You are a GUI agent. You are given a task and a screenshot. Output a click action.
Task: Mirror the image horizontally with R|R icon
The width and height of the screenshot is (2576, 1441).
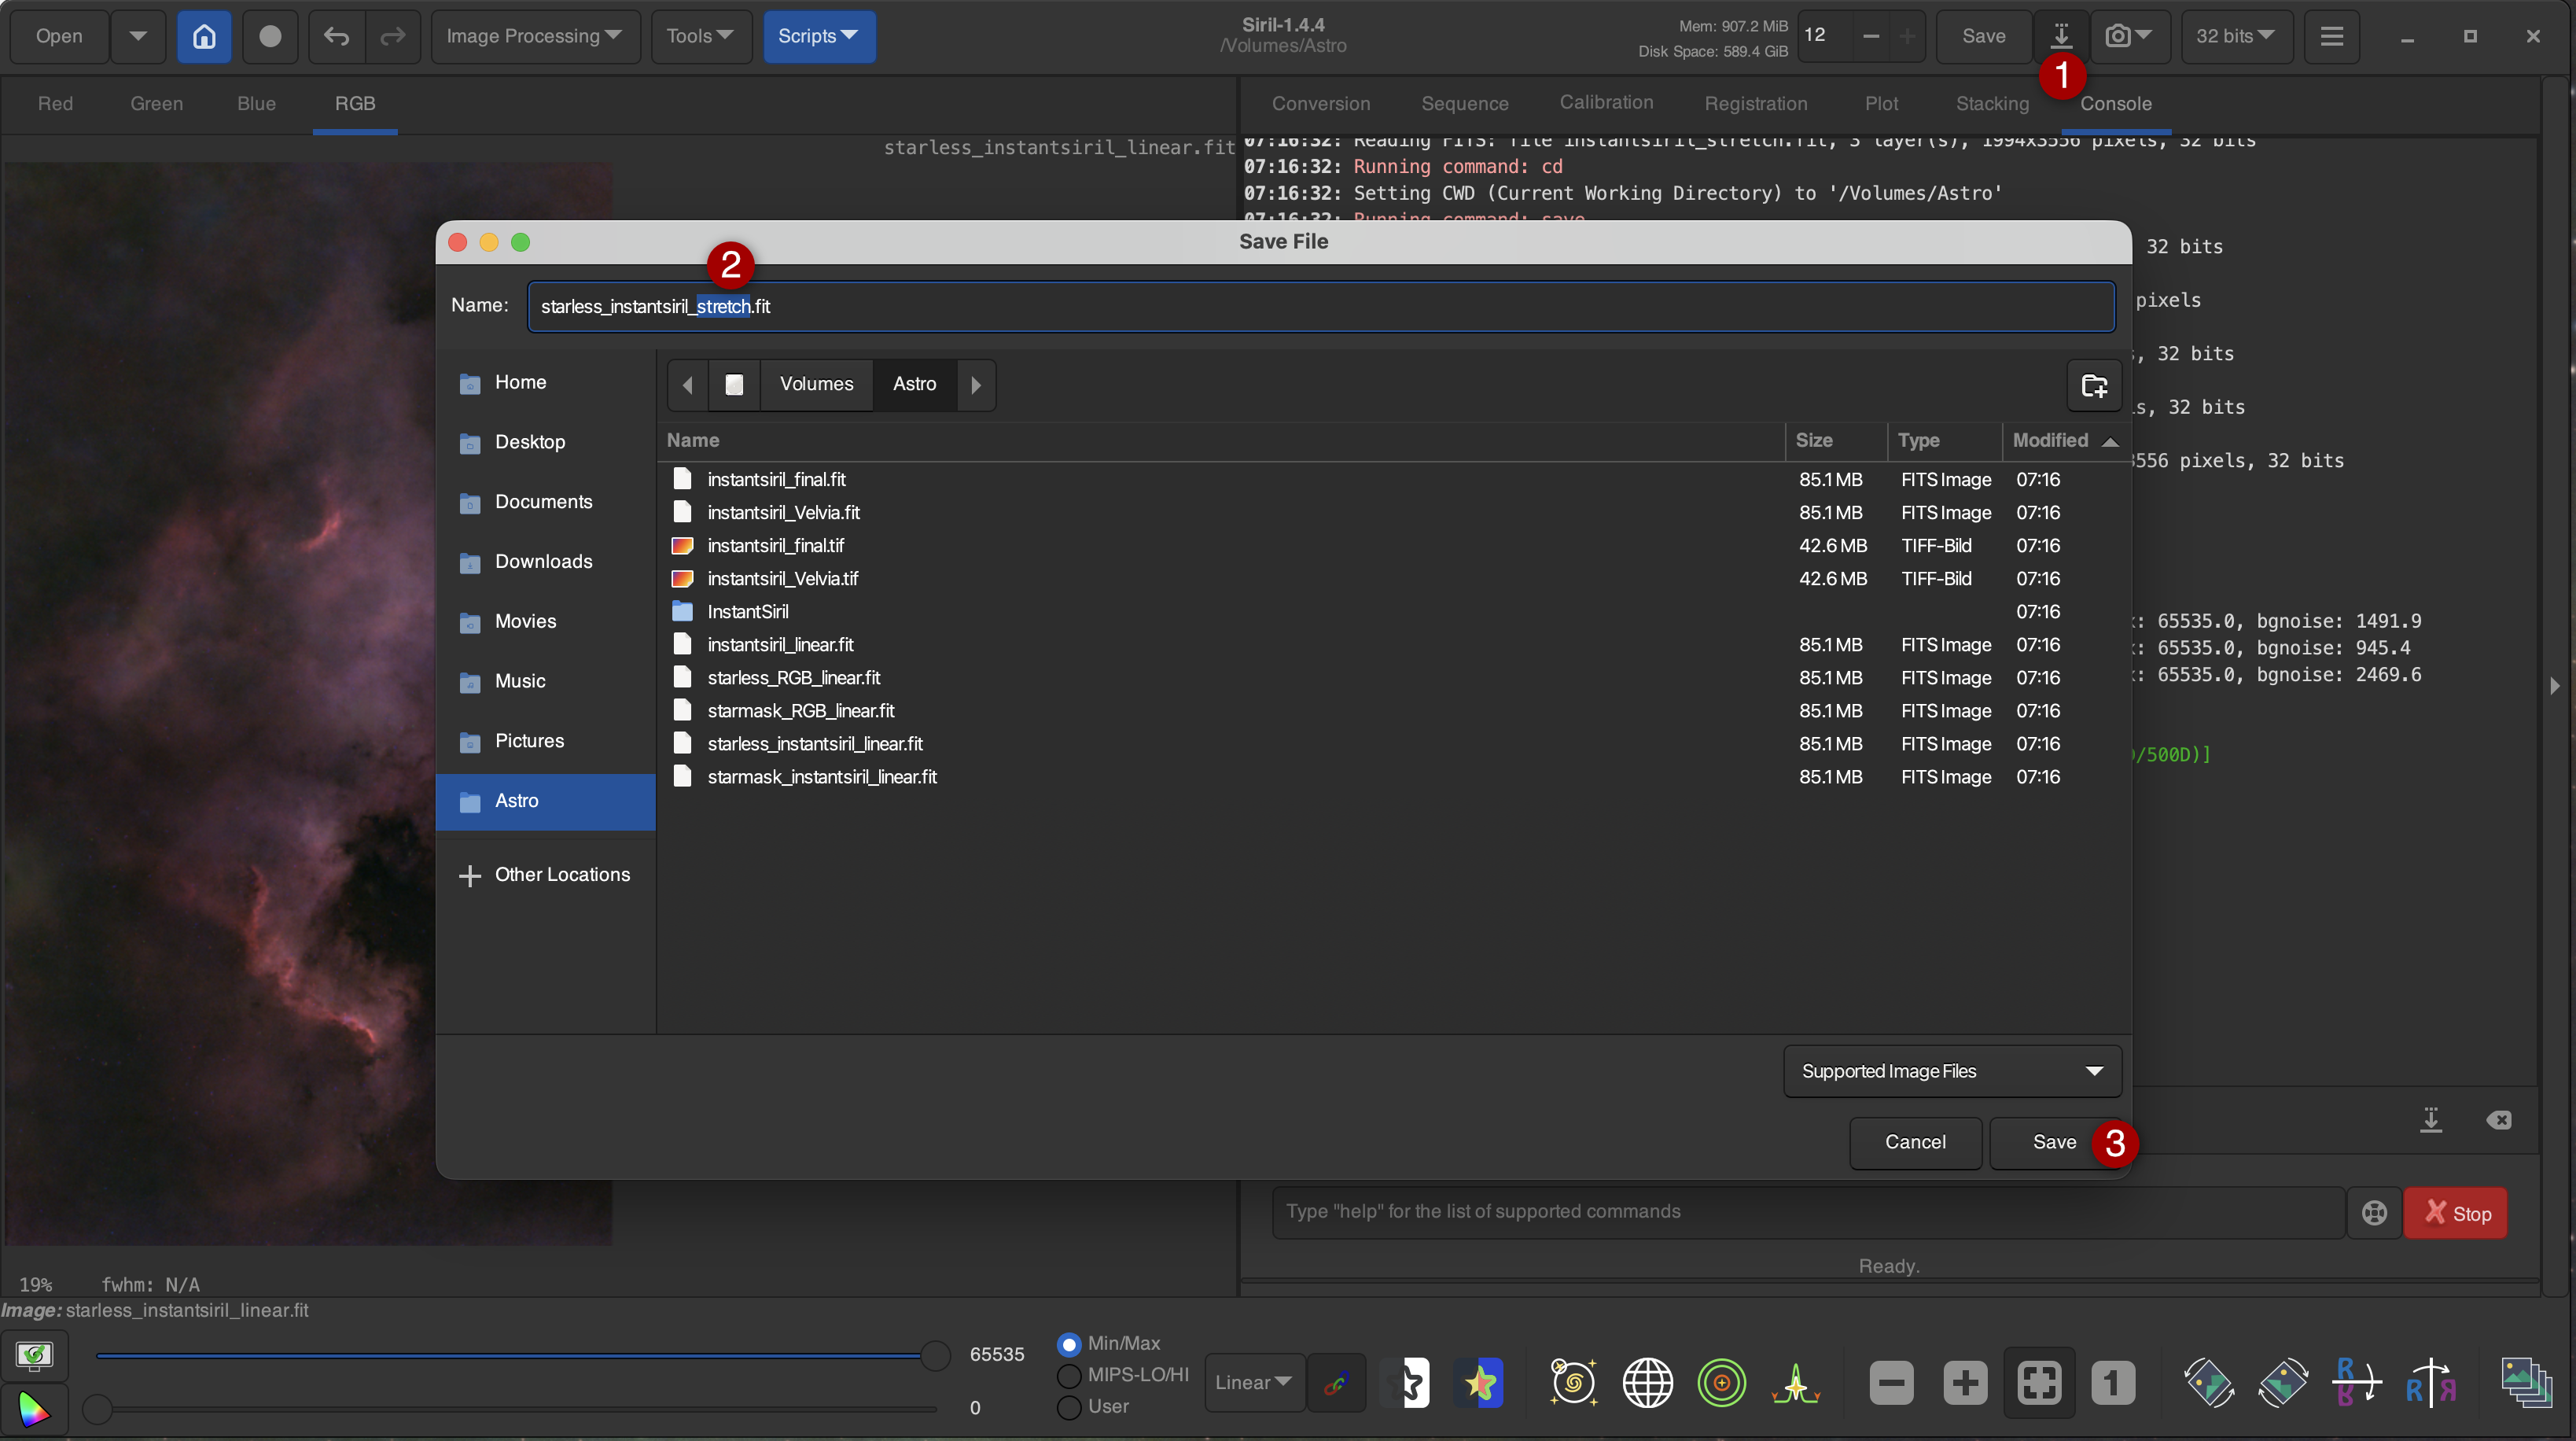[x=2430, y=1383]
